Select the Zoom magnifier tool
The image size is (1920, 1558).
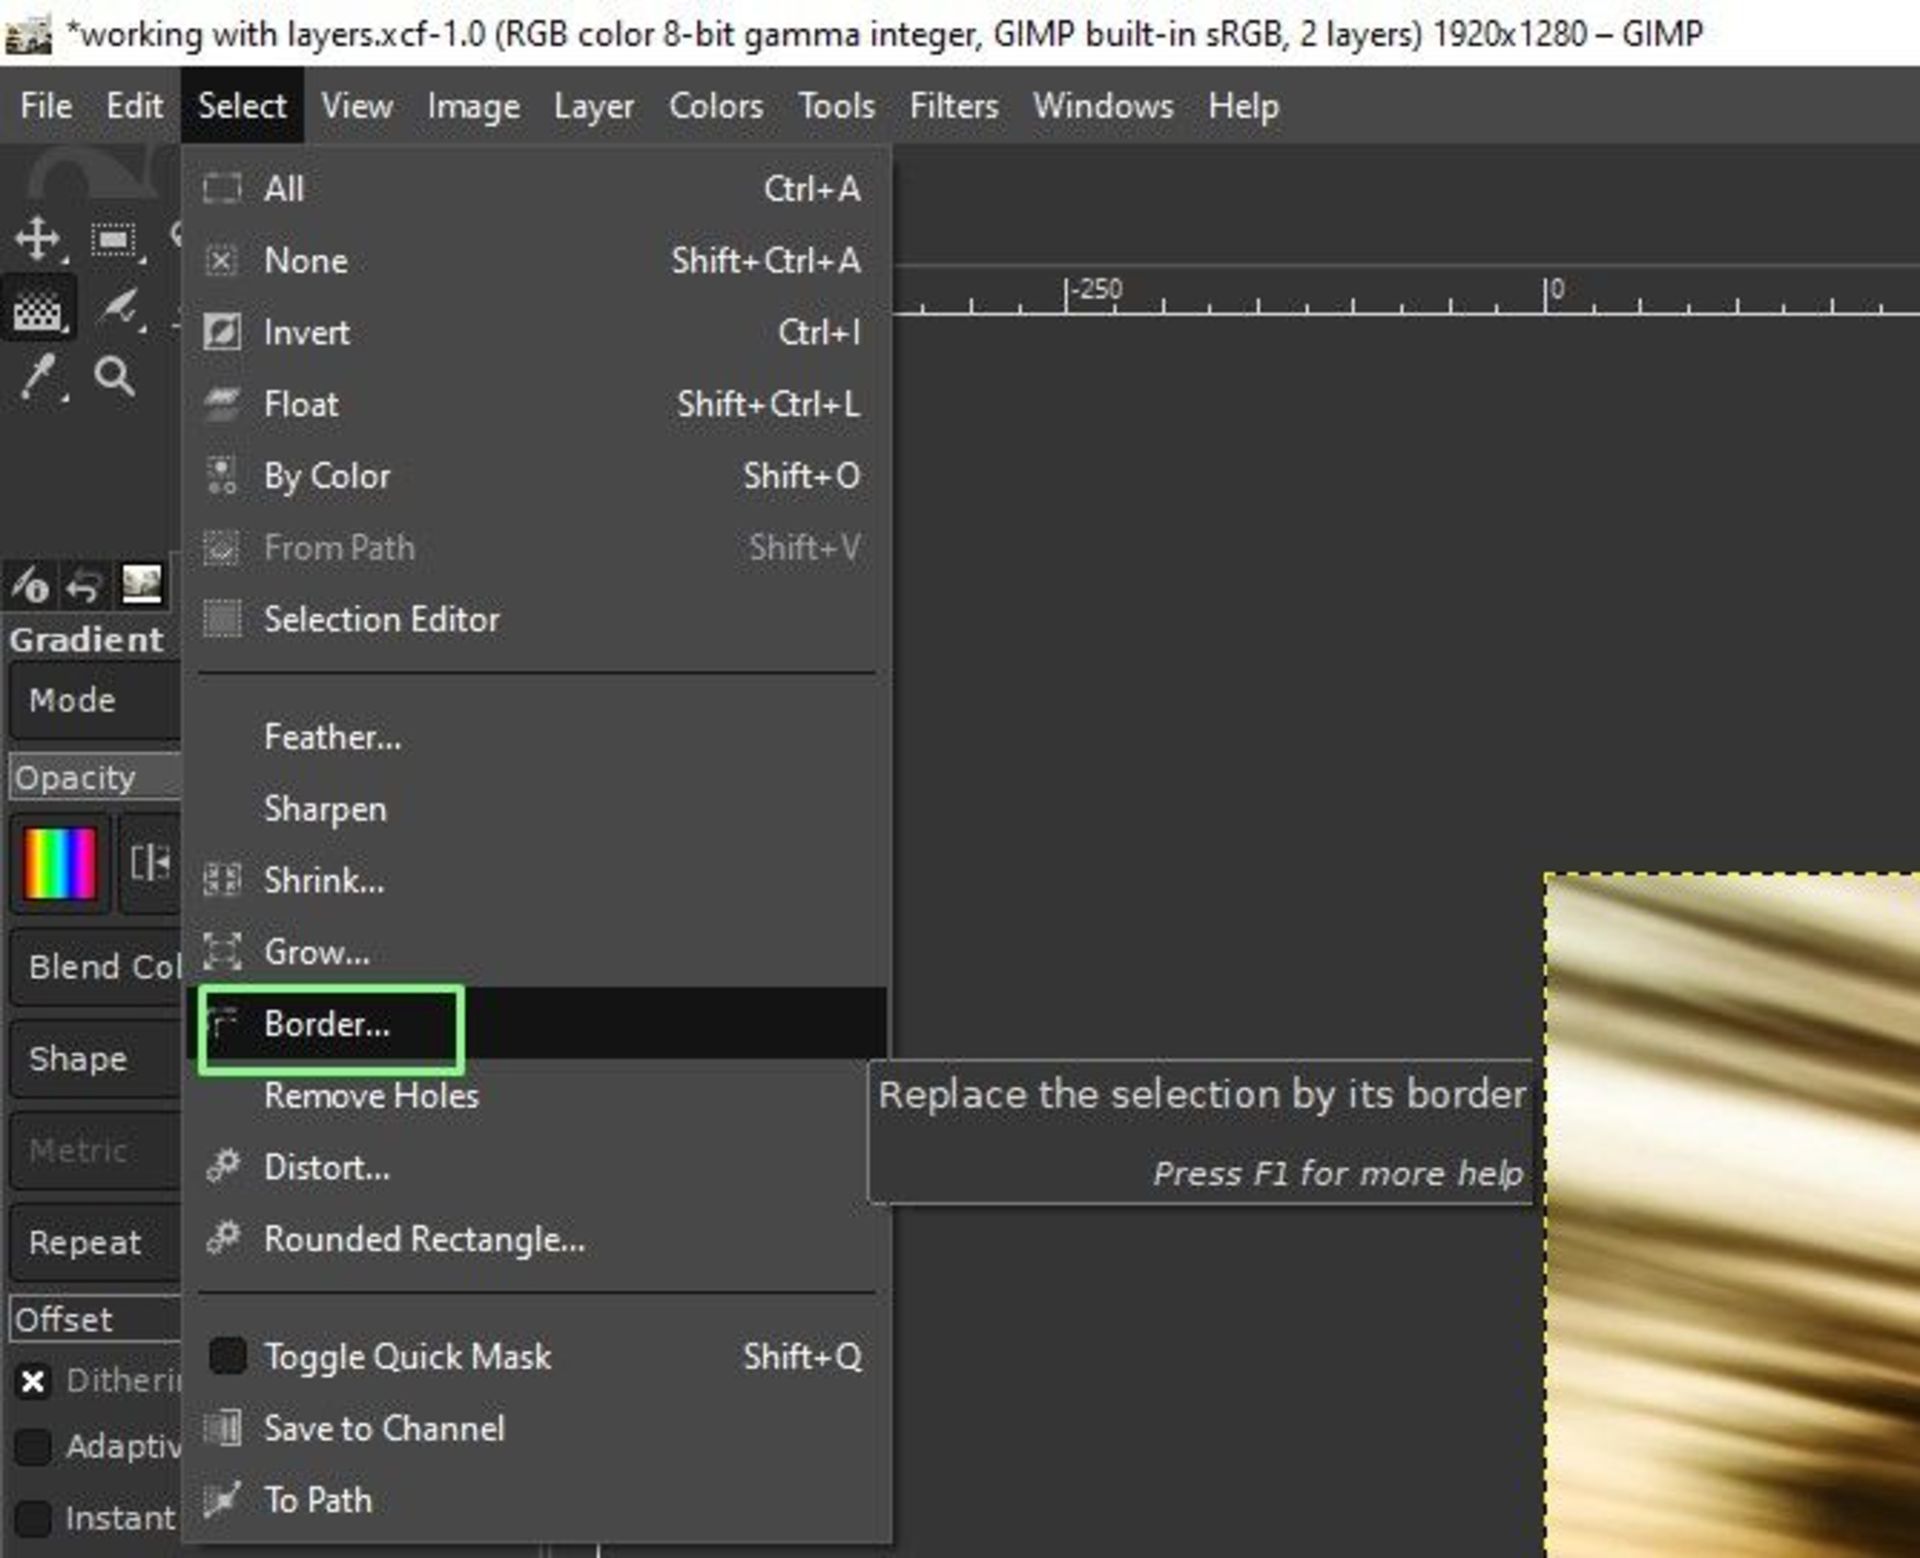pyautogui.click(x=114, y=377)
